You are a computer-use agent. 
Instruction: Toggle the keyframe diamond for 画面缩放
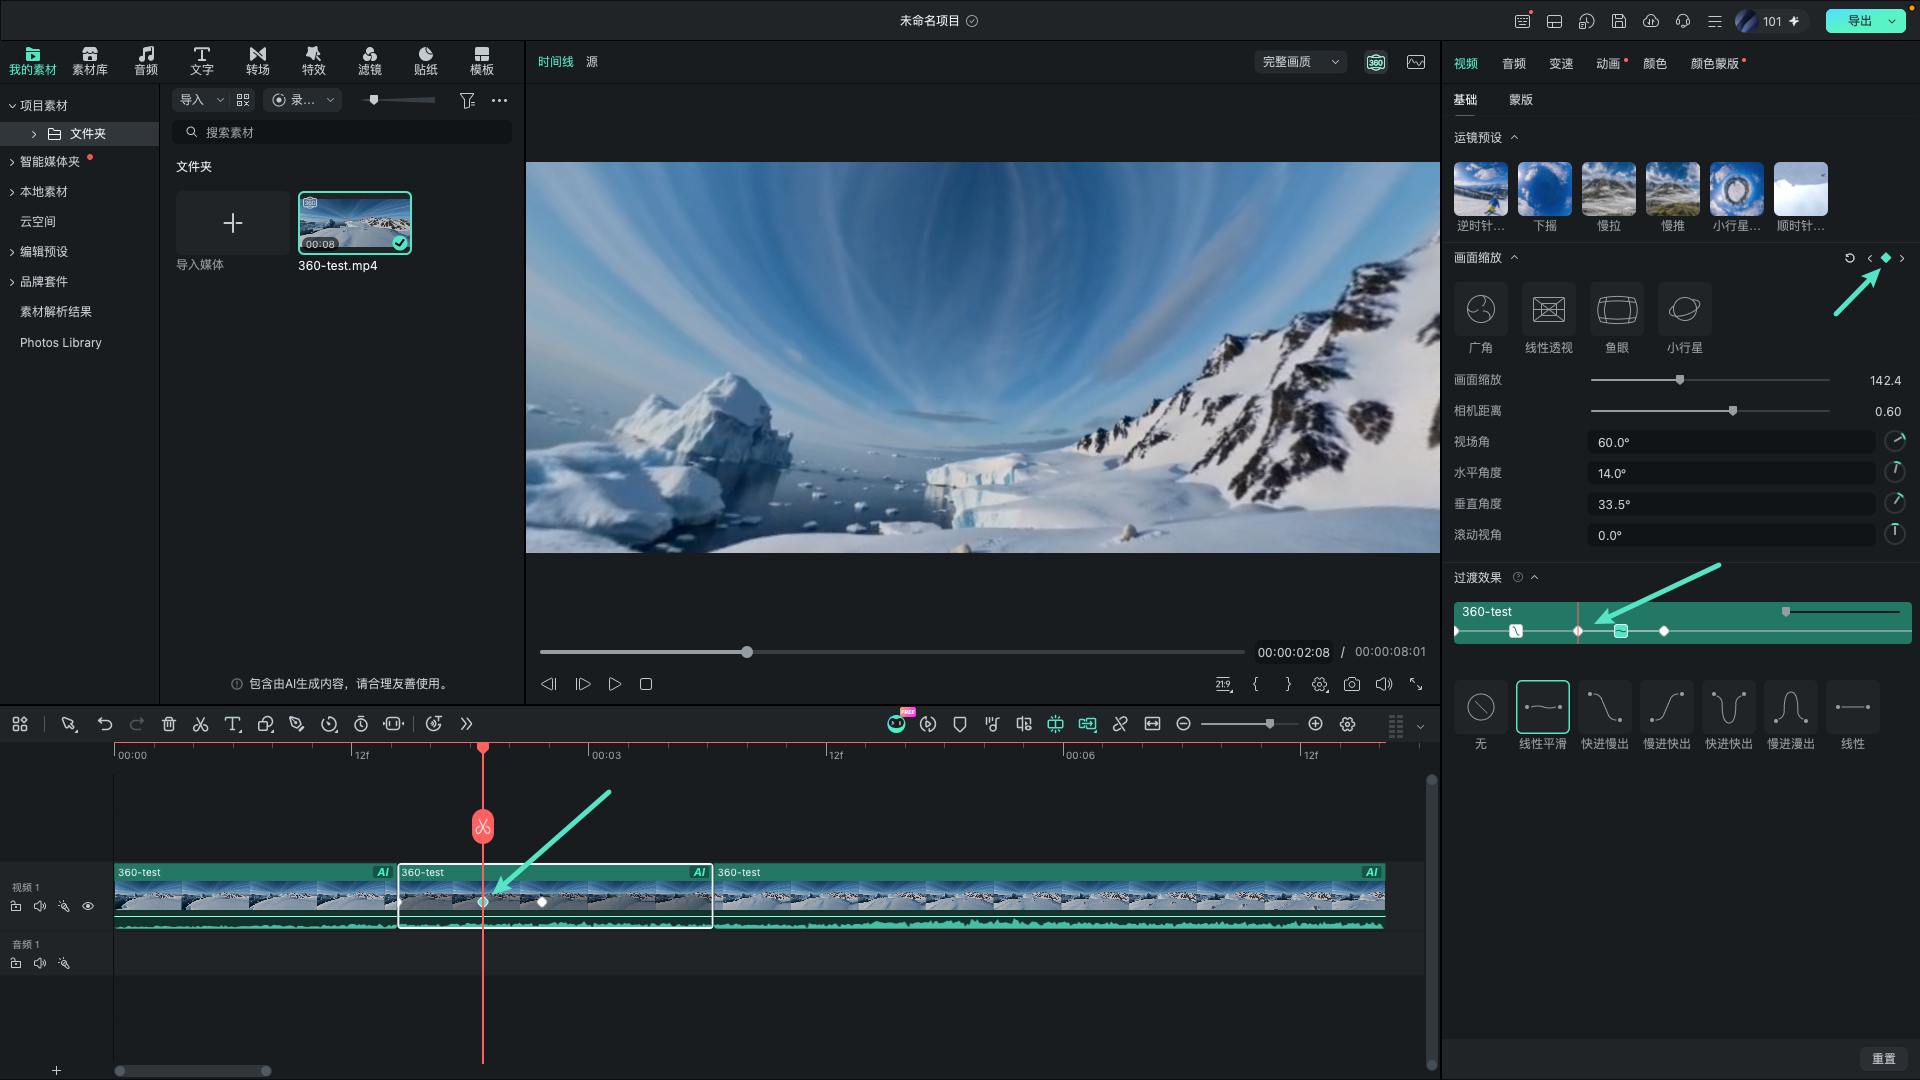(1886, 258)
